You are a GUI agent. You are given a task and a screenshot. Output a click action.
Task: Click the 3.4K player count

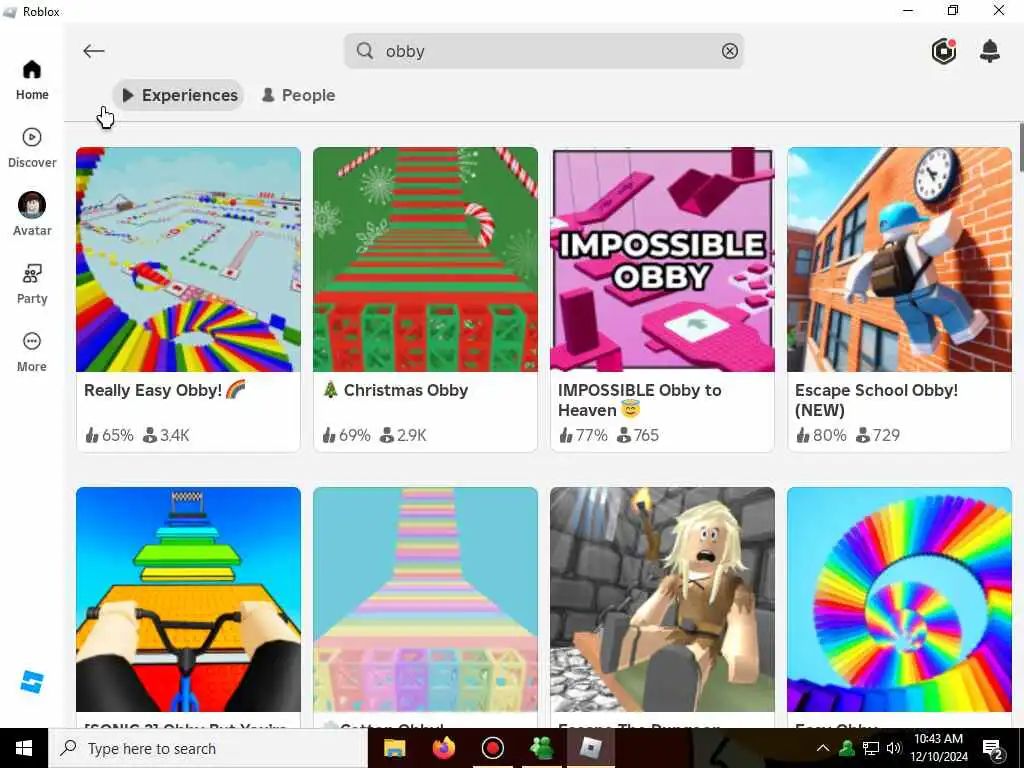(x=167, y=435)
